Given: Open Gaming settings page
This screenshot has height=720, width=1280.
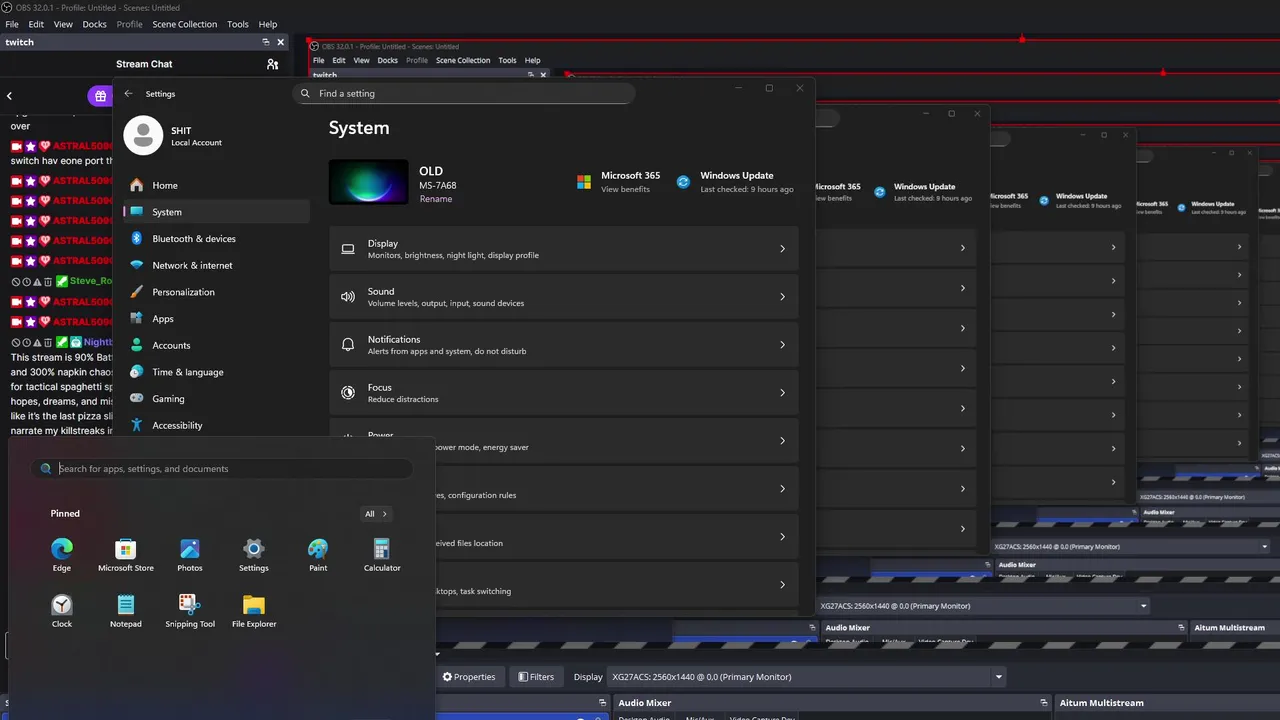Looking at the screenshot, I should pos(216,398).
